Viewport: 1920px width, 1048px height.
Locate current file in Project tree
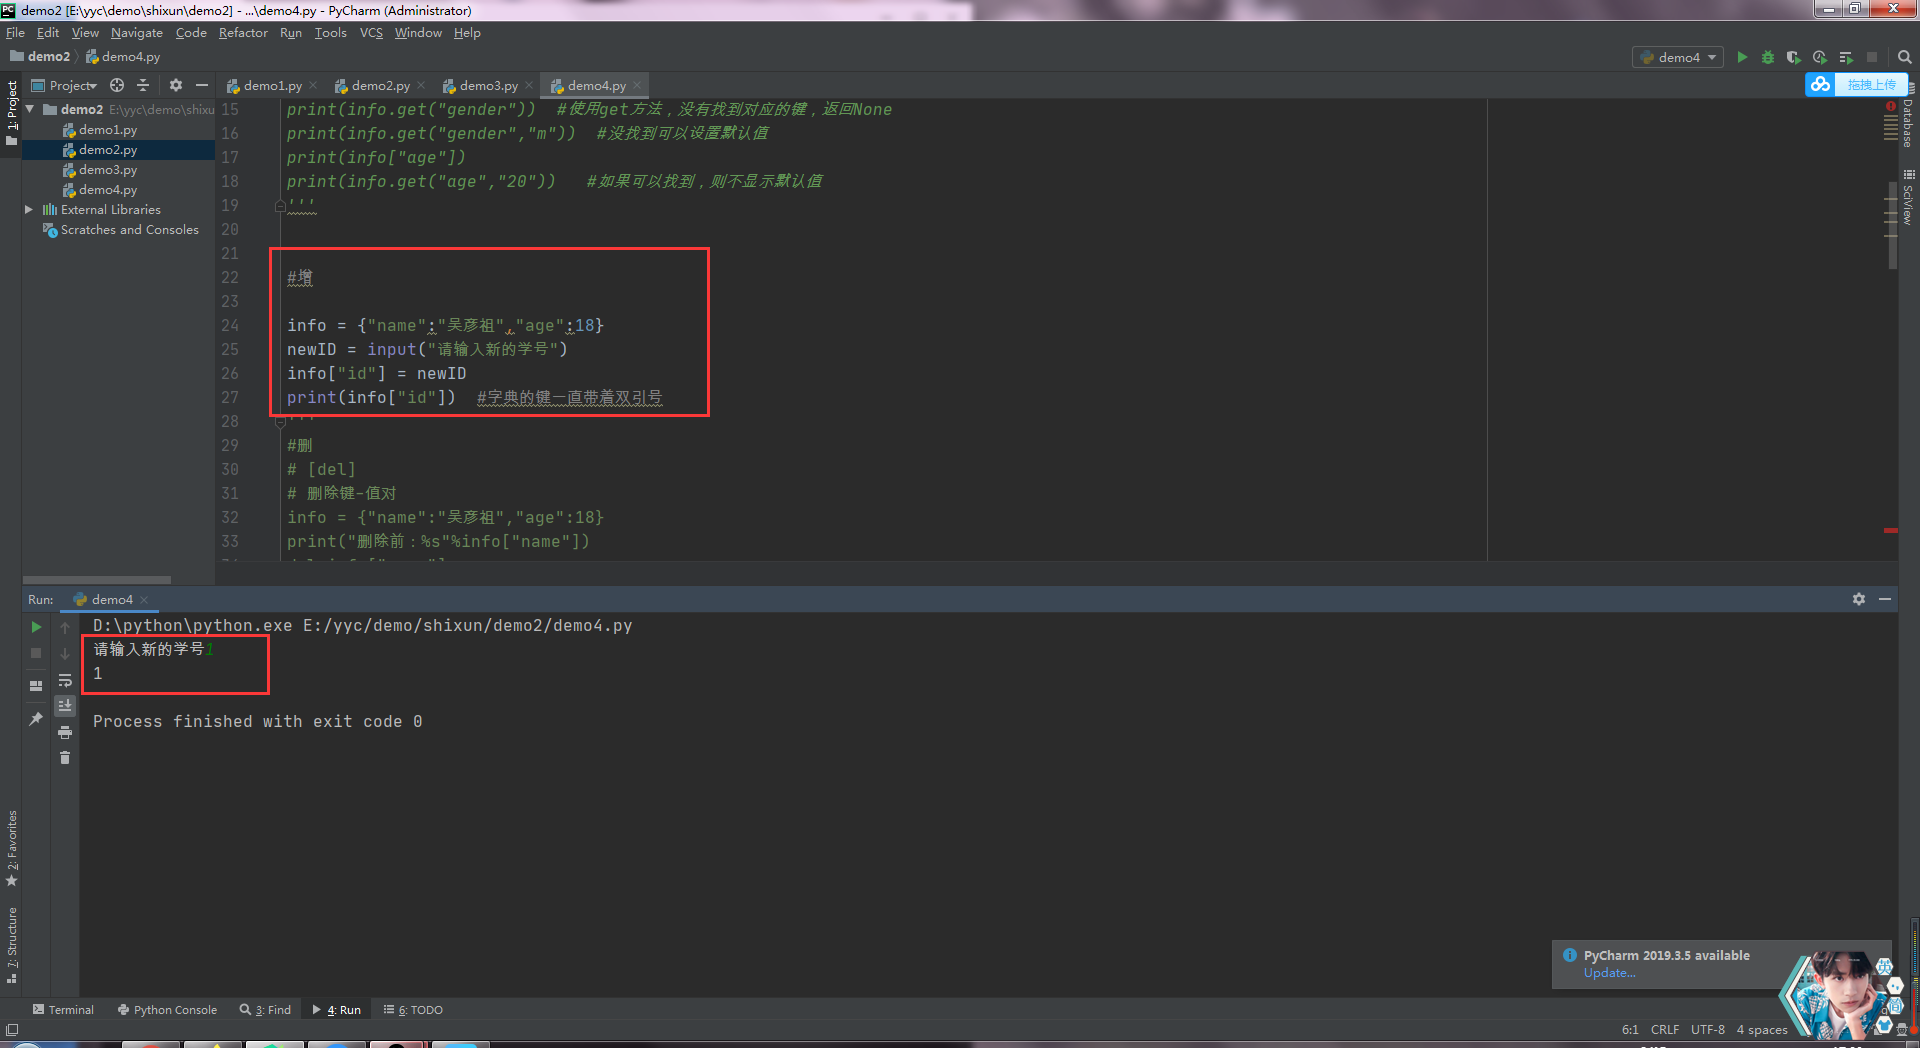click(x=117, y=85)
